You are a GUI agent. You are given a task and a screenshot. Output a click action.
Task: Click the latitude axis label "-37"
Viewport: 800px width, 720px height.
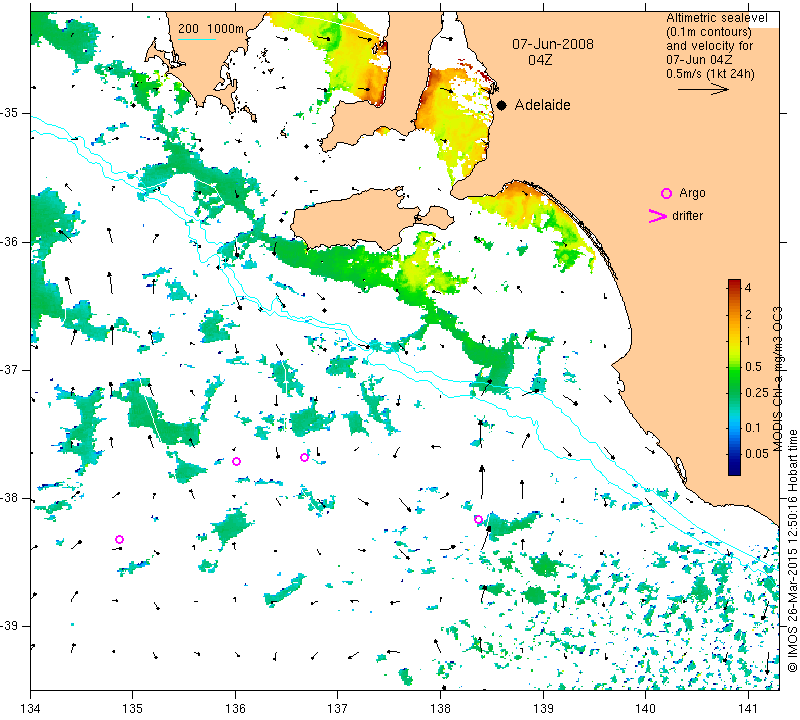10,369
